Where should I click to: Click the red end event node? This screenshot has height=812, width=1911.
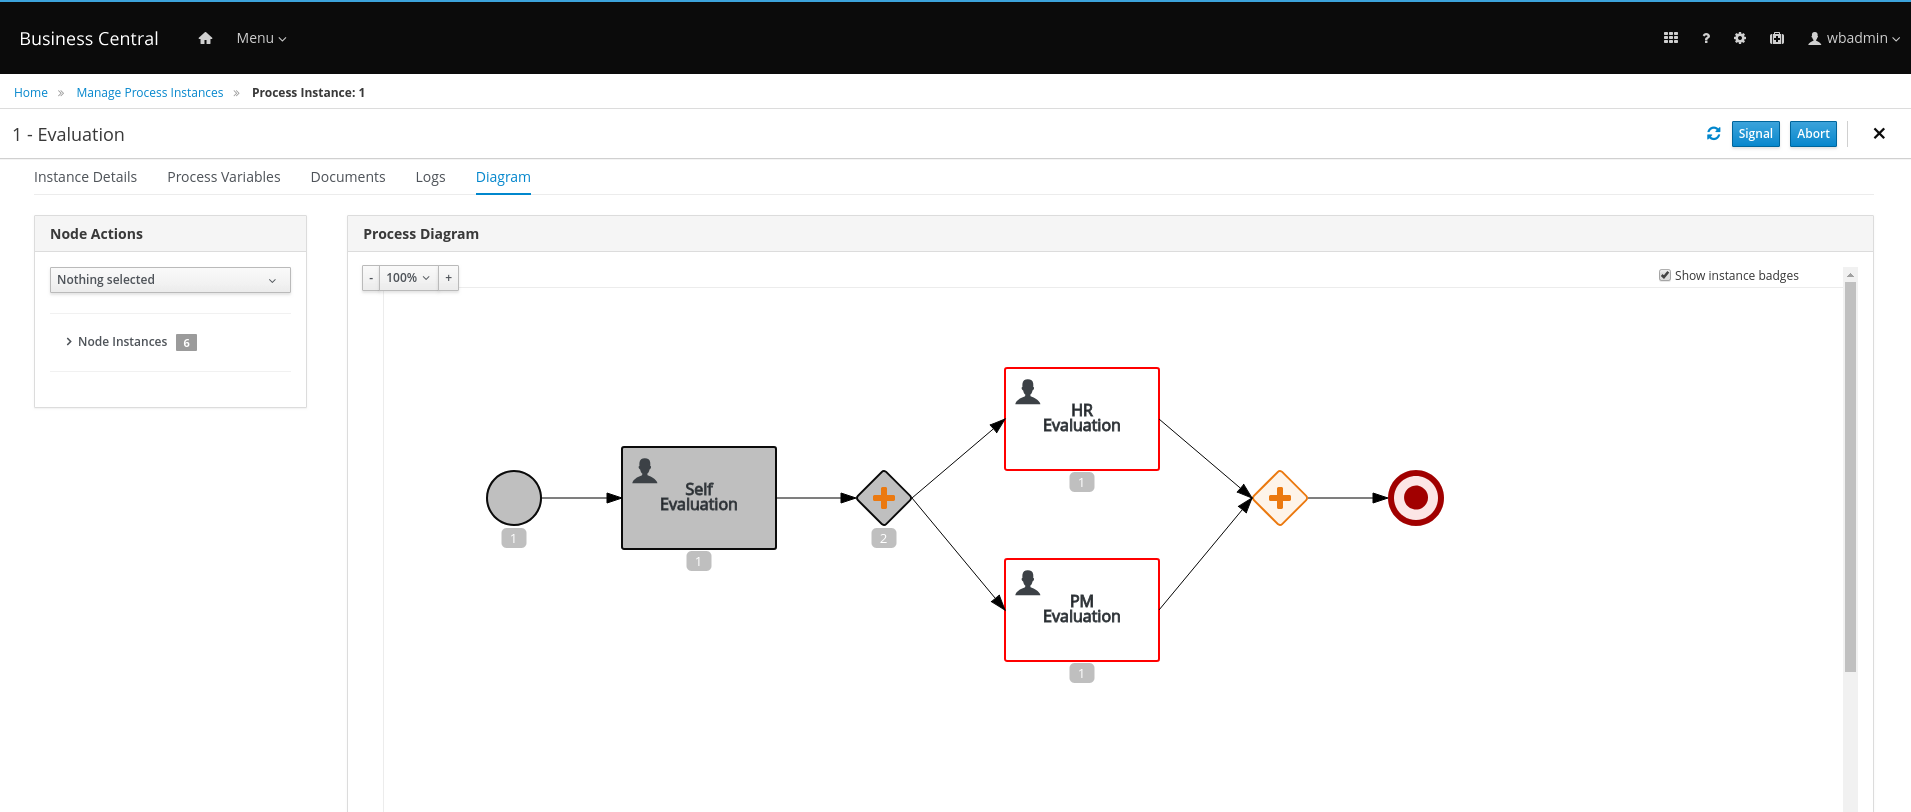point(1415,498)
